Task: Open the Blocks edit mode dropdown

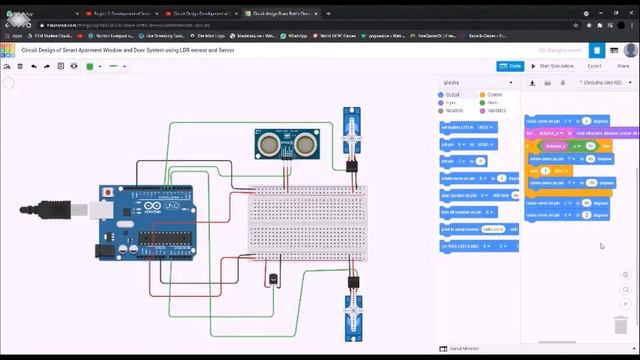Action: tap(478, 82)
